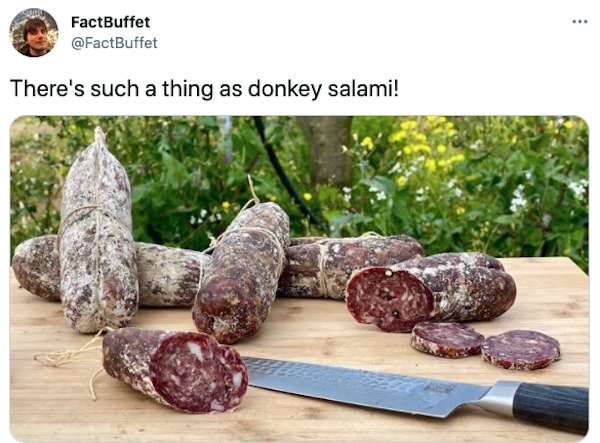
Task: Click the metal bolster of the knife
Action: pyautogui.click(x=496, y=397)
